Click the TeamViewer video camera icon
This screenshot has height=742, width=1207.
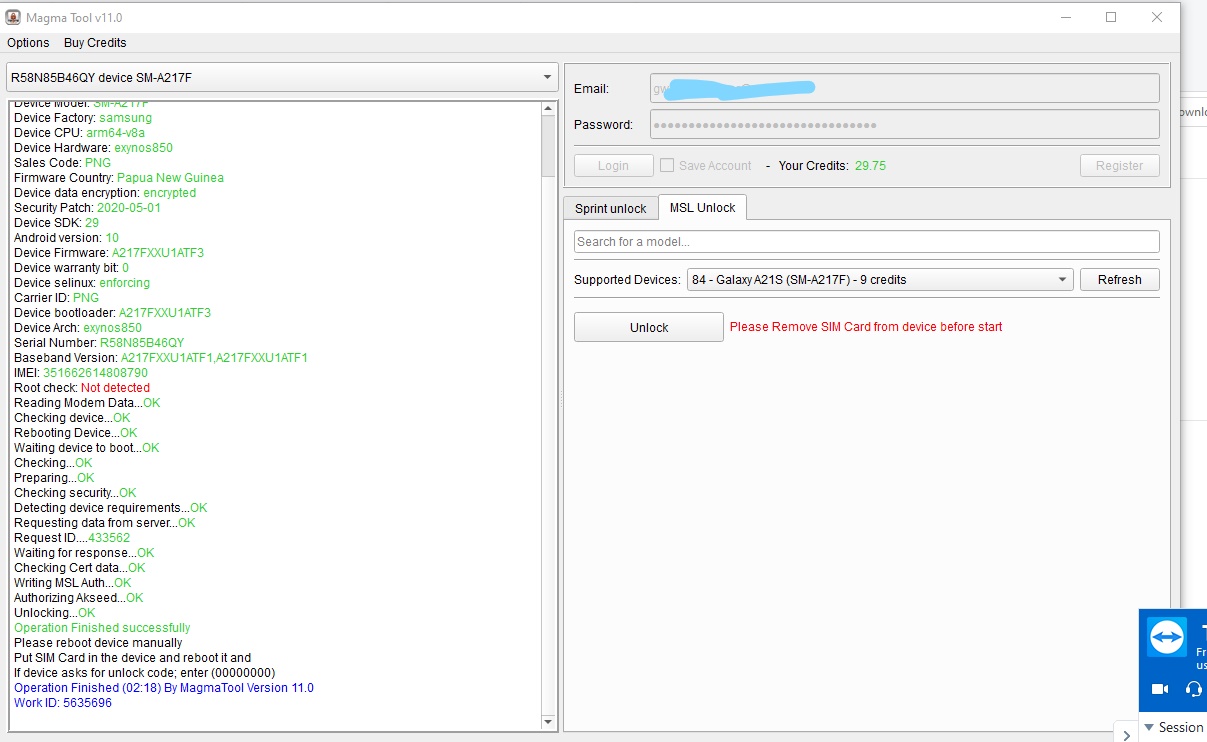point(1160,689)
